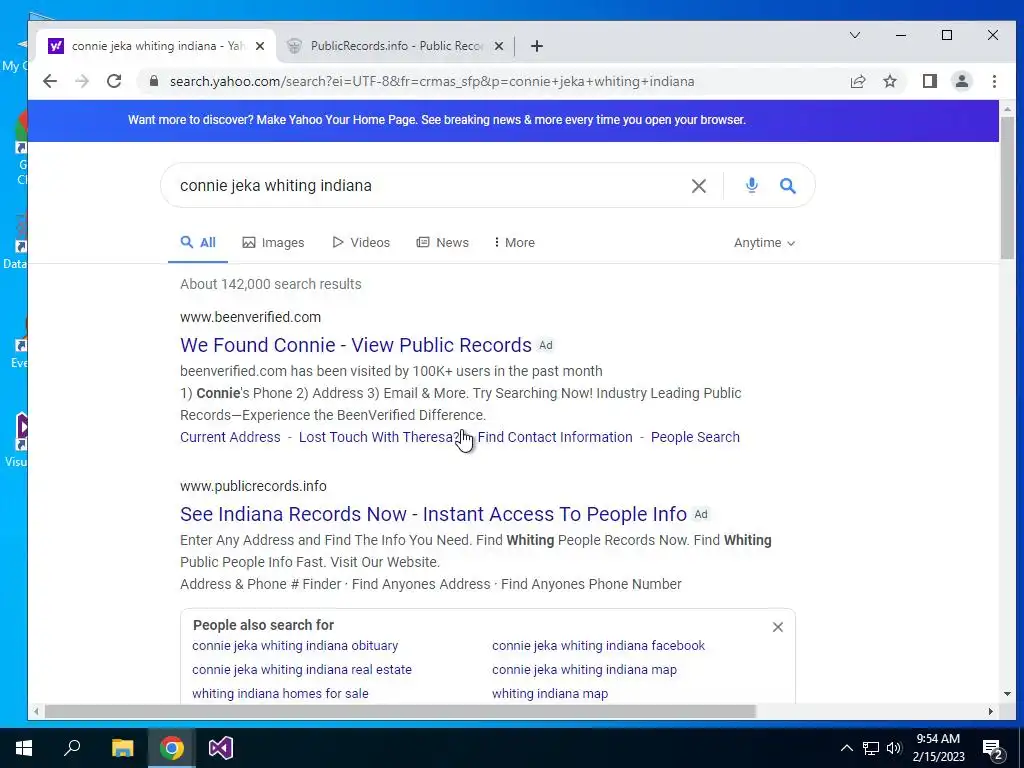
Task: Open the tab search chevron
Action: (854, 35)
